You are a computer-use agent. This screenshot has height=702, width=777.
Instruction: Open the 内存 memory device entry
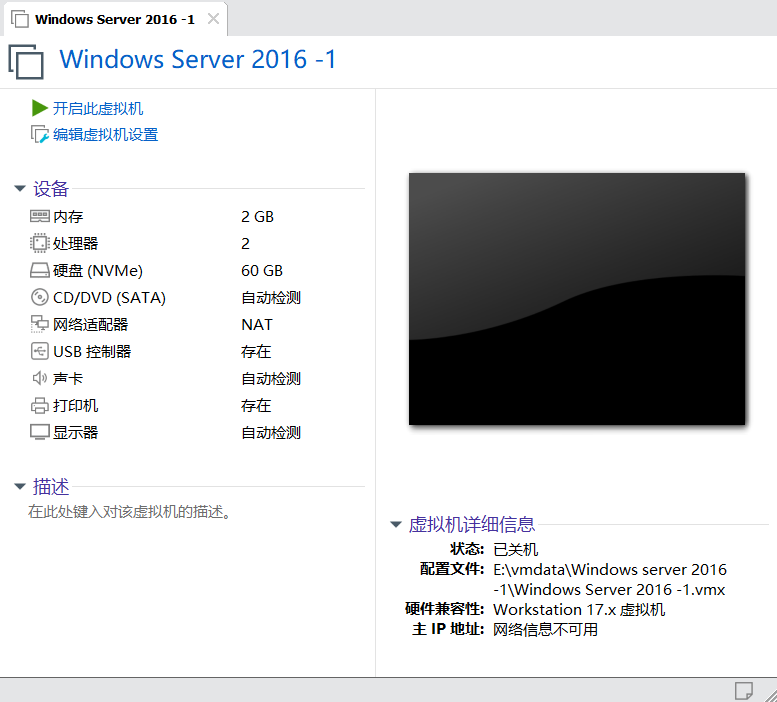[68, 216]
